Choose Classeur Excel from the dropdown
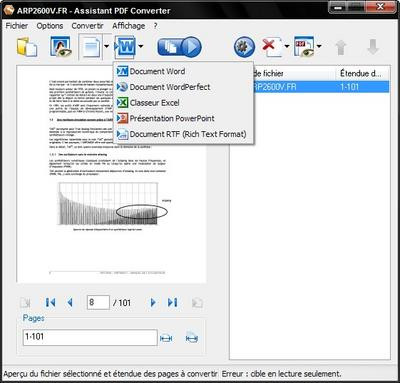The image size is (400, 383). click(x=183, y=103)
